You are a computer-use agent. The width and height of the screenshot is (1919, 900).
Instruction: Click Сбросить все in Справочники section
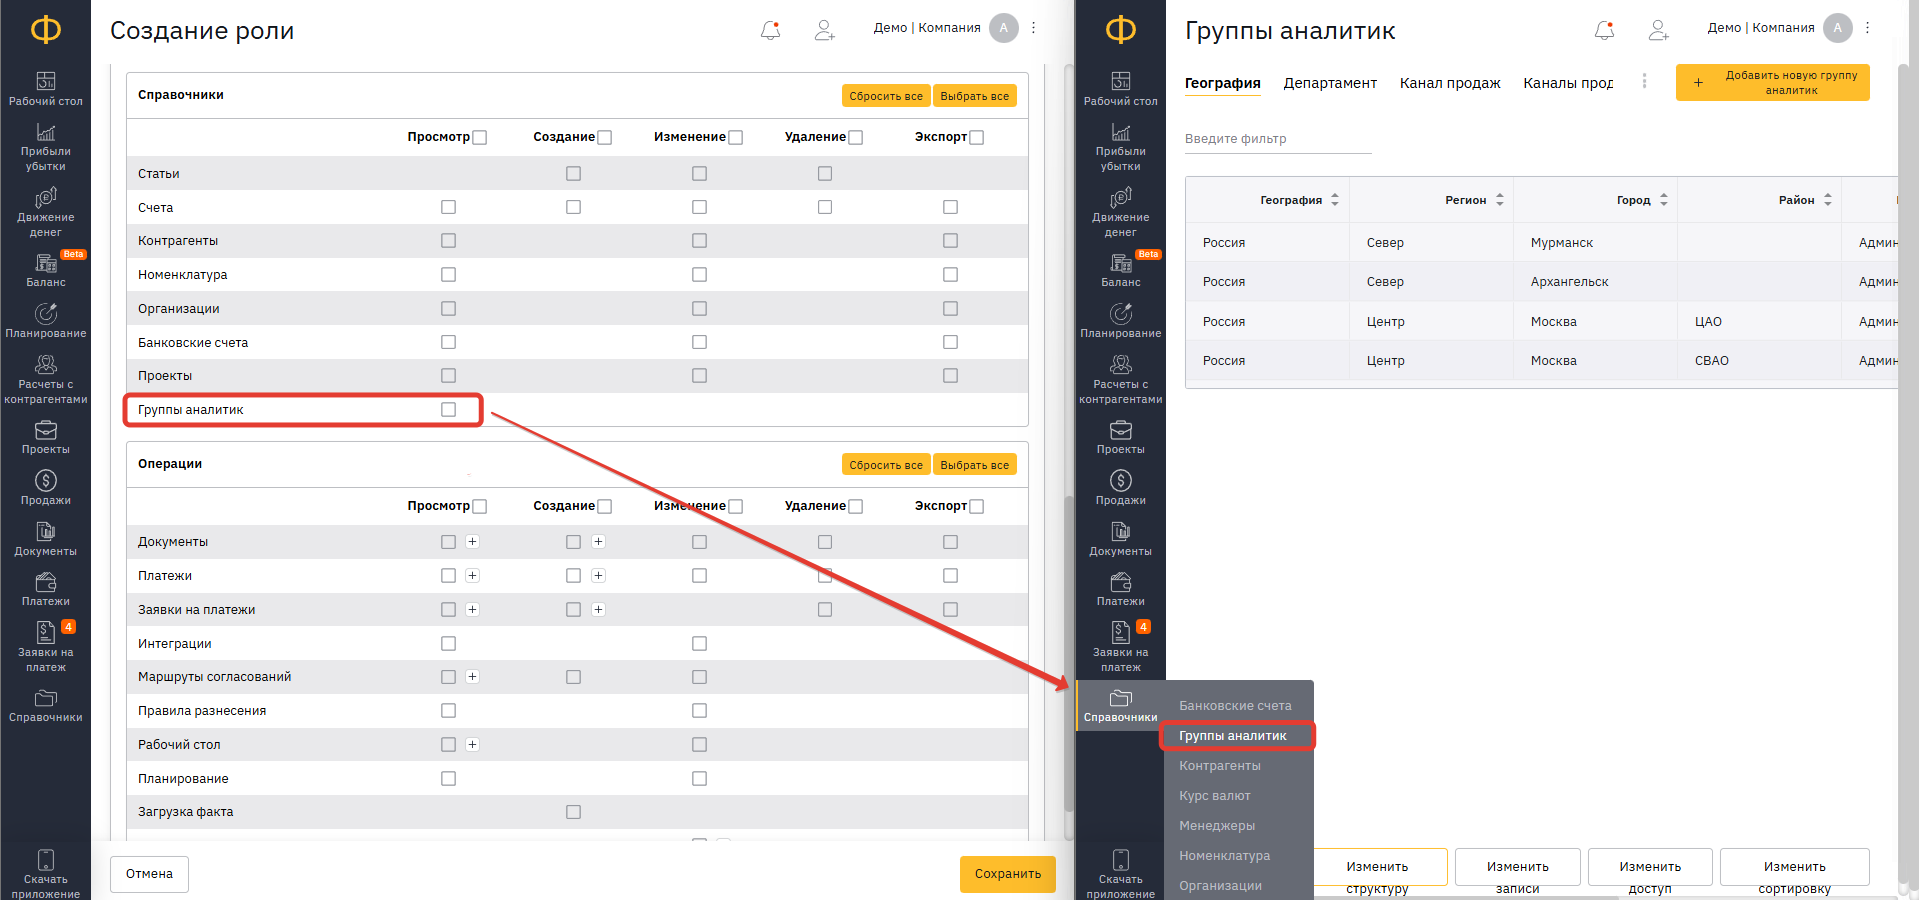tap(885, 96)
